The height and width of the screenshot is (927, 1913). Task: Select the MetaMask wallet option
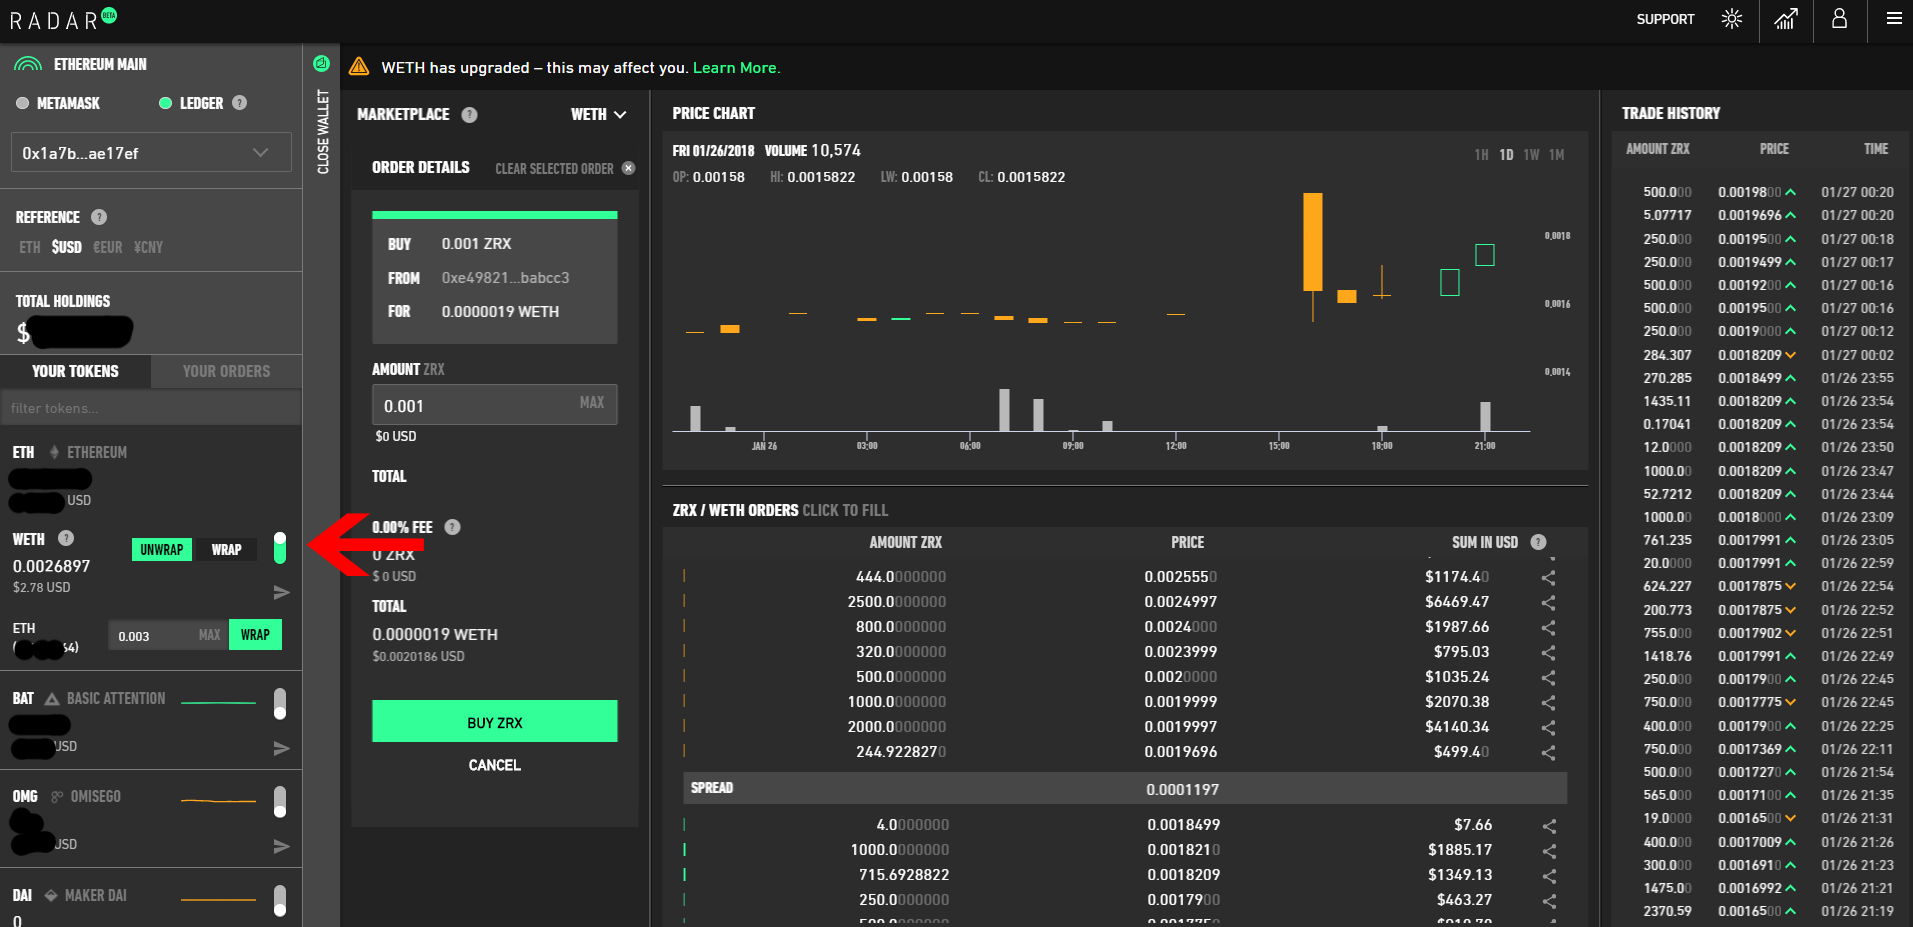coord(58,103)
